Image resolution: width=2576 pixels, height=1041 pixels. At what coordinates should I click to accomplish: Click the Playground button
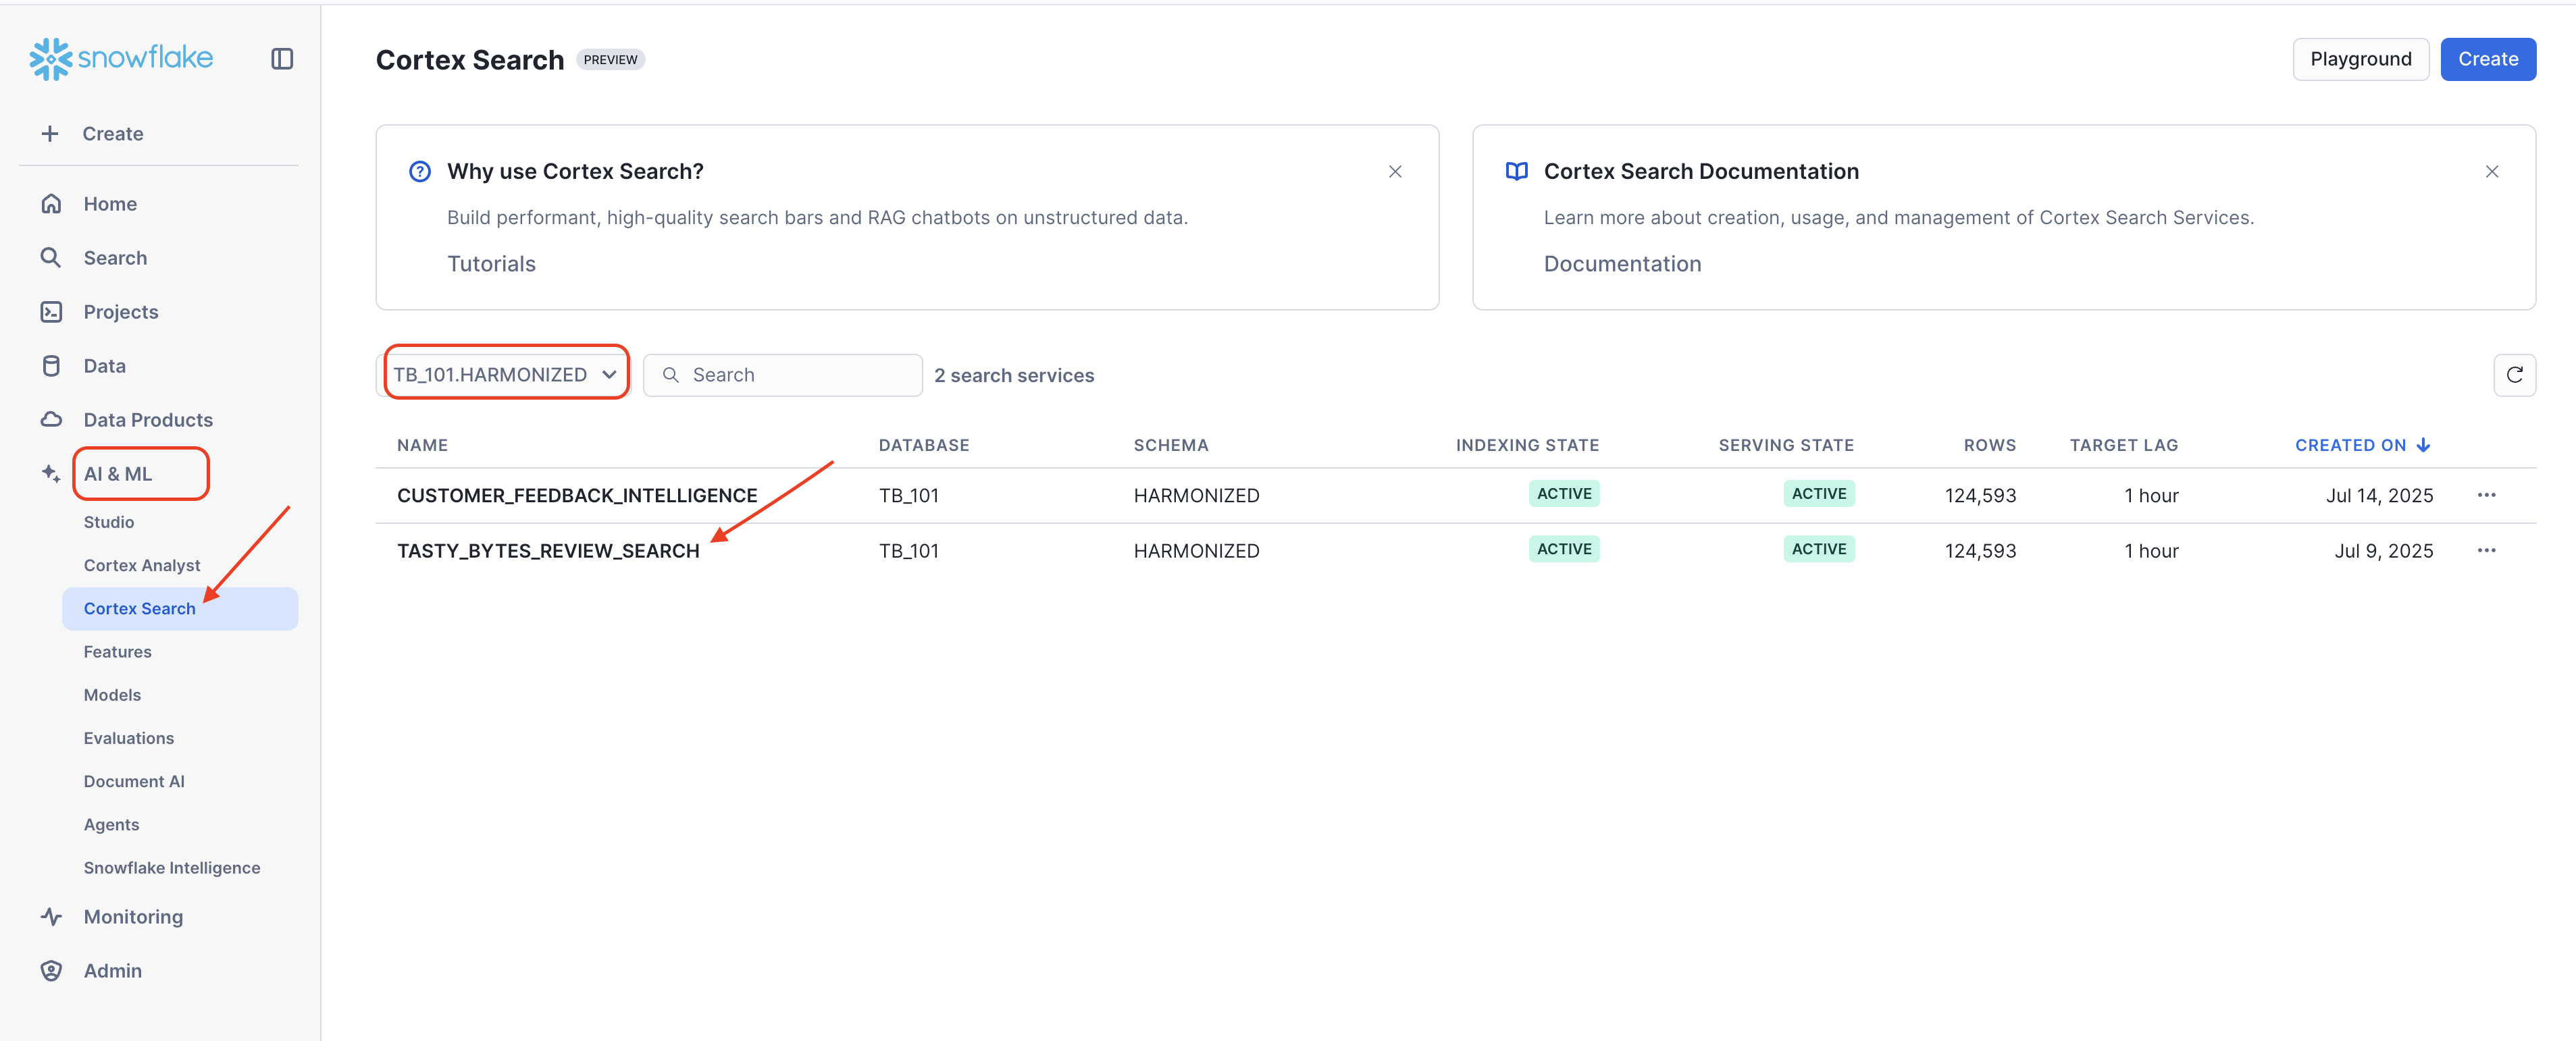(x=2360, y=59)
